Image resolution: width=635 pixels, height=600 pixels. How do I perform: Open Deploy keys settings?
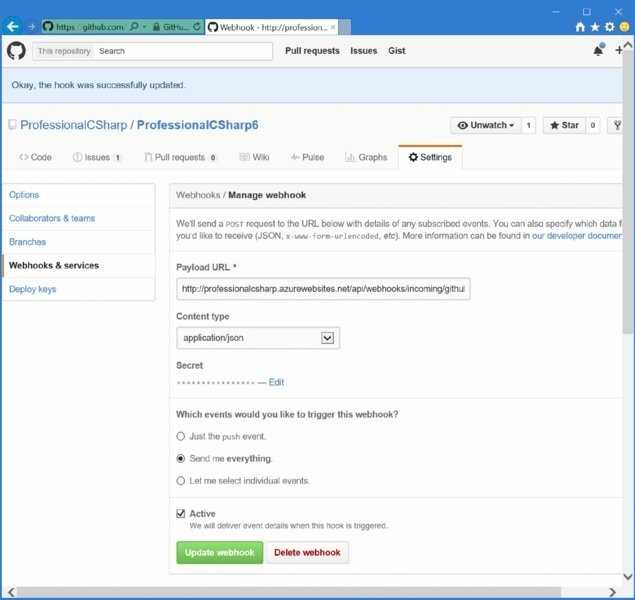[32, 289]
